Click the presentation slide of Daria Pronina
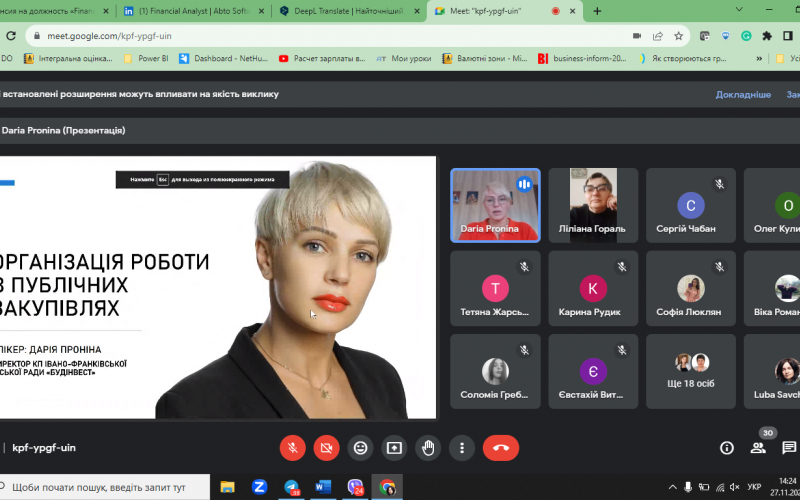 [218, 287]
